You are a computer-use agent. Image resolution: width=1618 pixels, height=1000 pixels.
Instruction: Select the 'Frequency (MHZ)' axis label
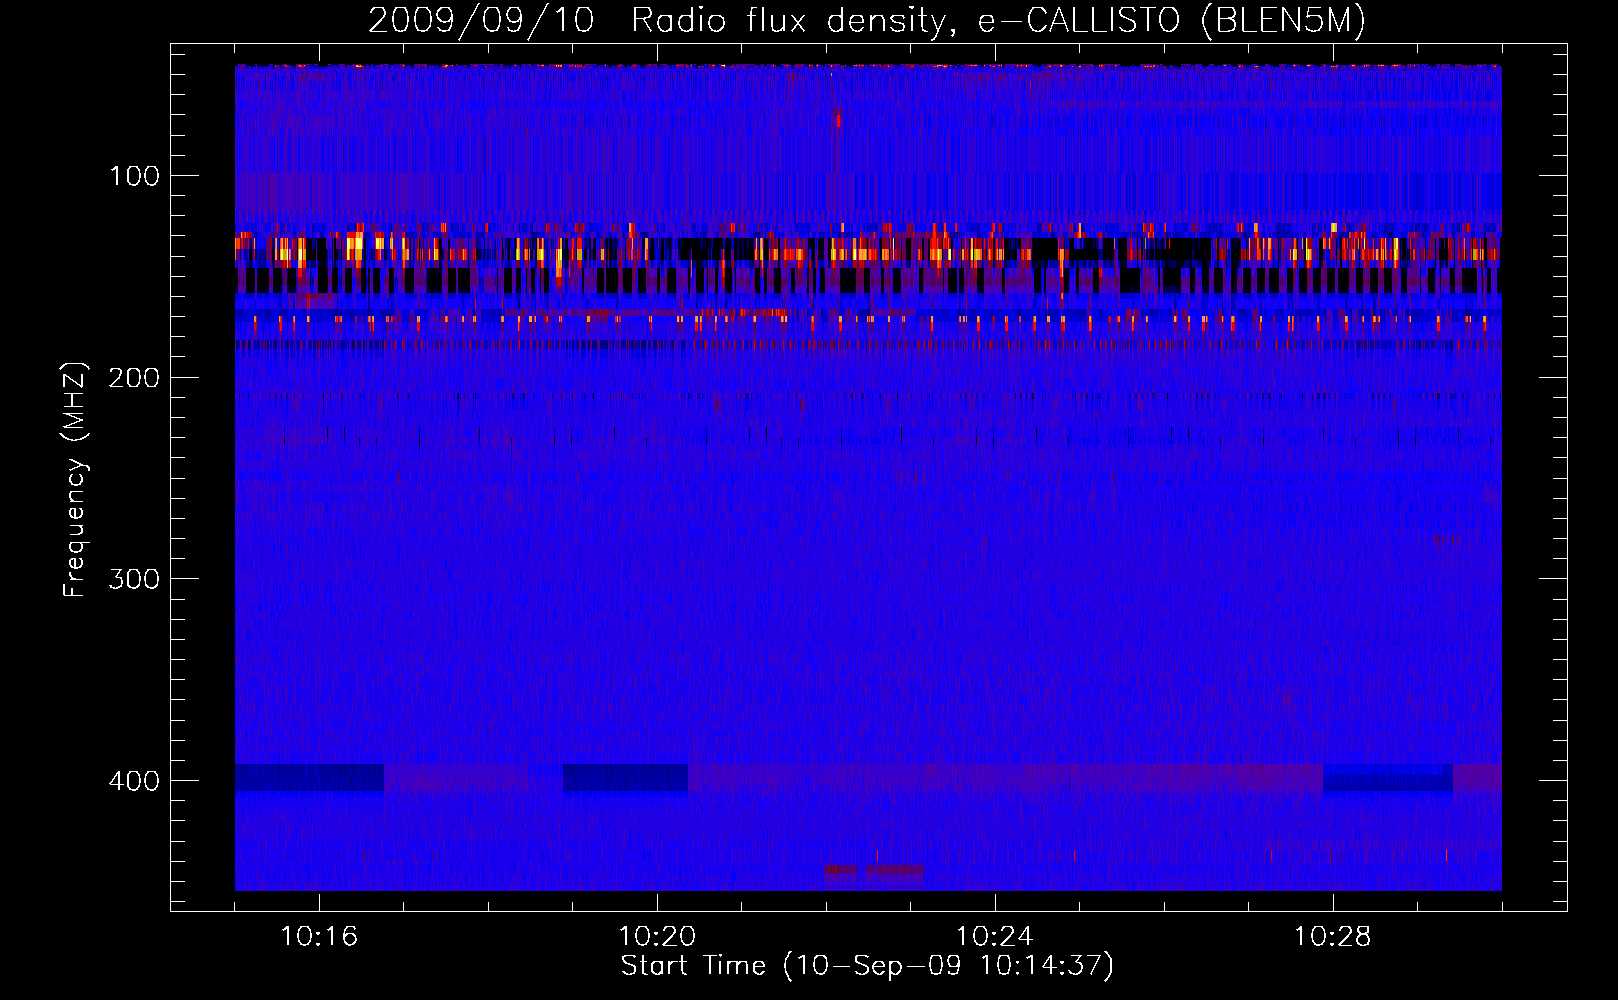pyautogui.click(x=75, y=479)
